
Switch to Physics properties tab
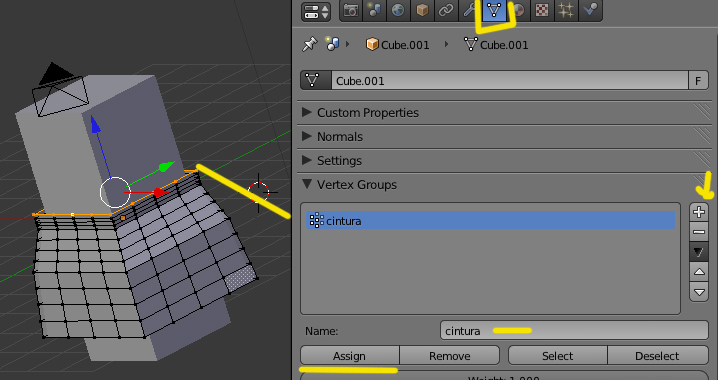coord(590,11)
